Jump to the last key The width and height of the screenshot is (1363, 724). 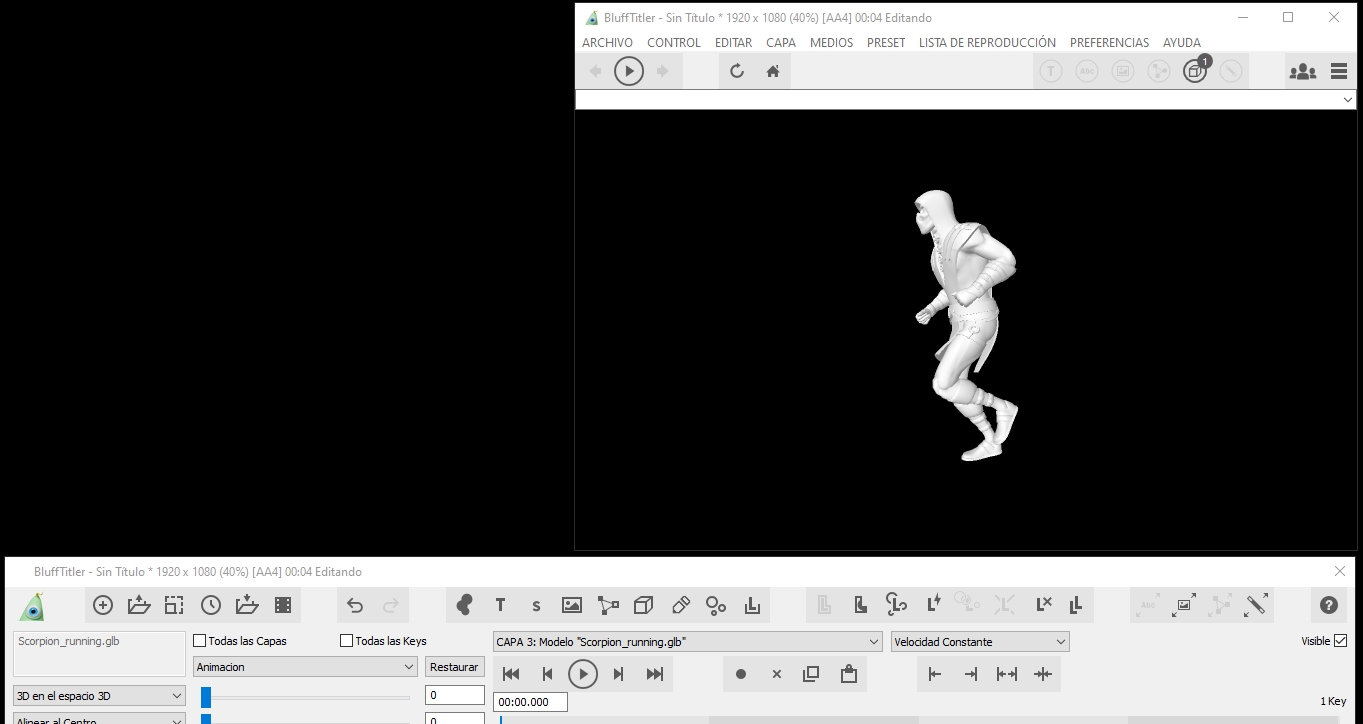(655, 674)
